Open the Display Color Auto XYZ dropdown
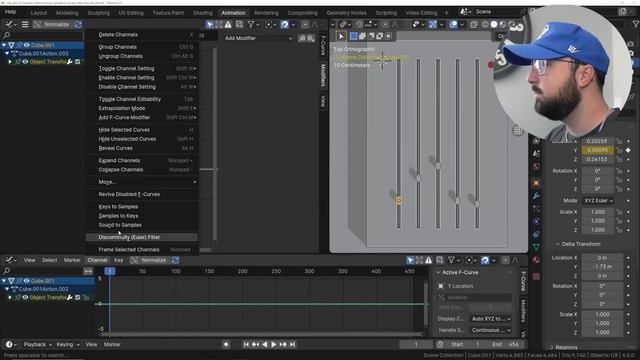This screenshot has height=360, width=640. (x=491, y=319)
